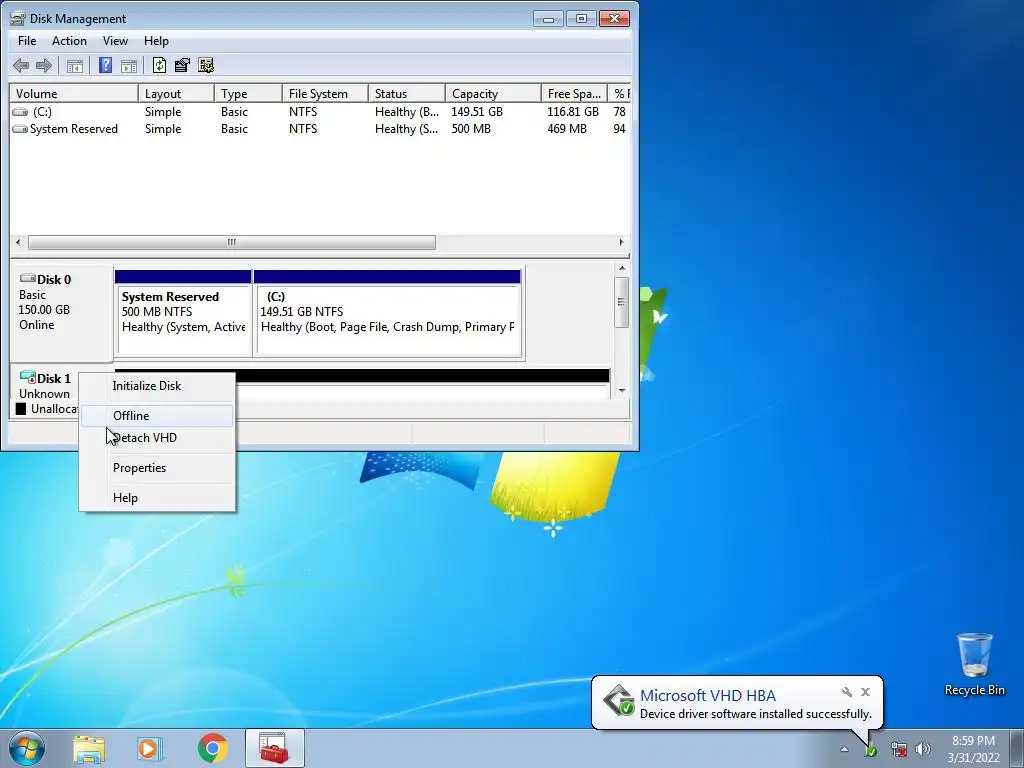This screenshot has width=1024, height=768.
Task: Sort by the Type column header
Action: click(248, 93)
